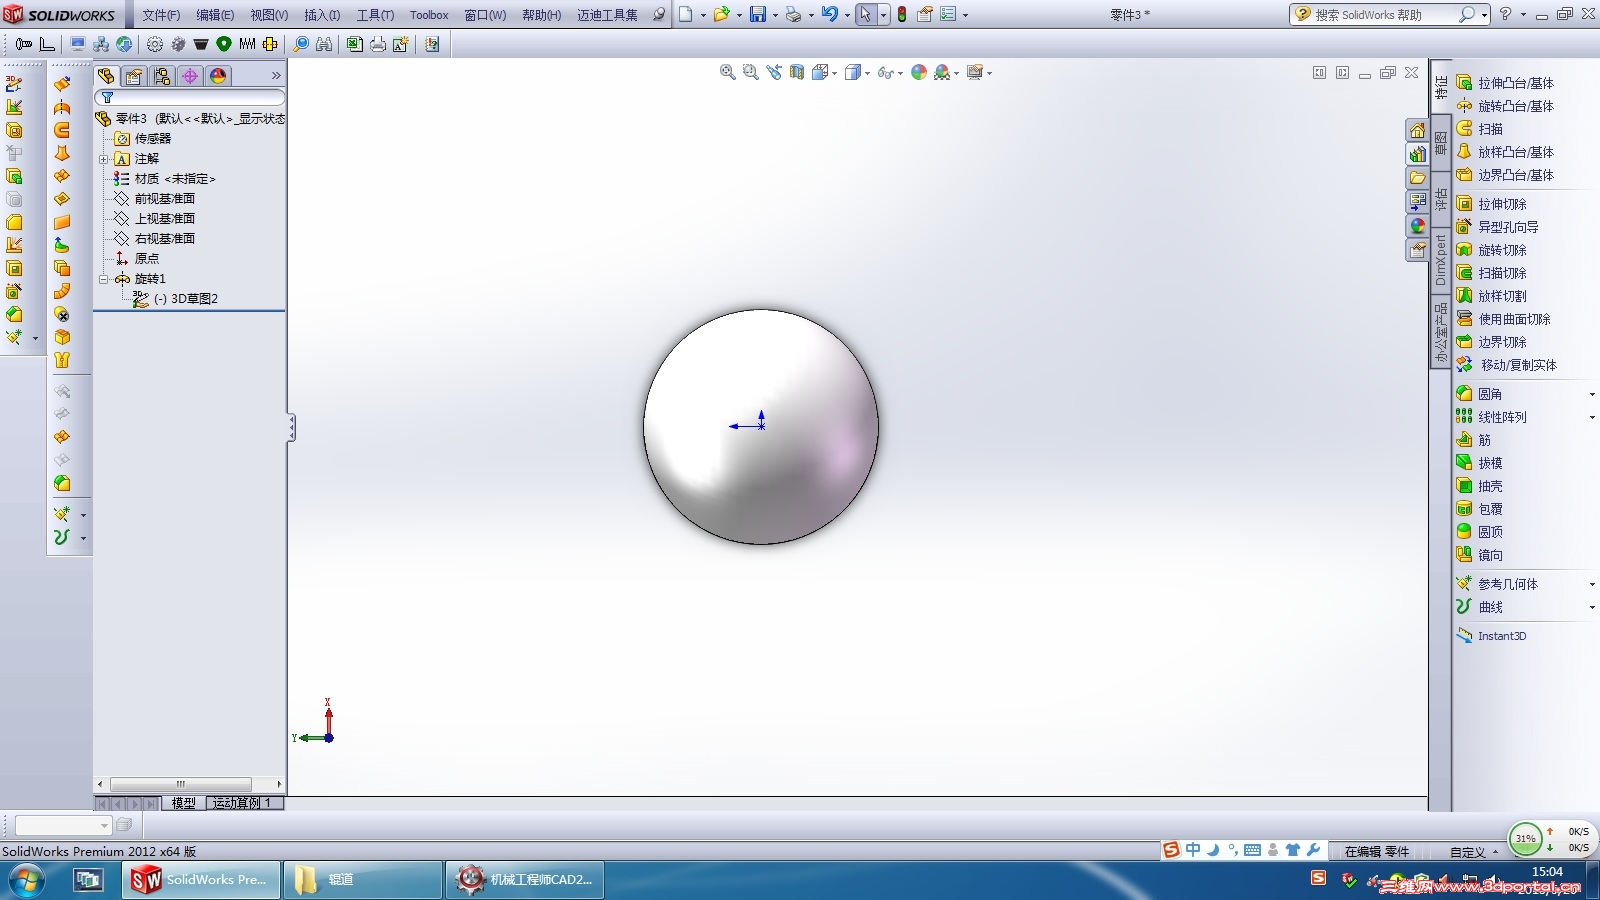Open the 迈迪工具集 menu
This screenshot has width=1600, height=900.
coord(607,15)
